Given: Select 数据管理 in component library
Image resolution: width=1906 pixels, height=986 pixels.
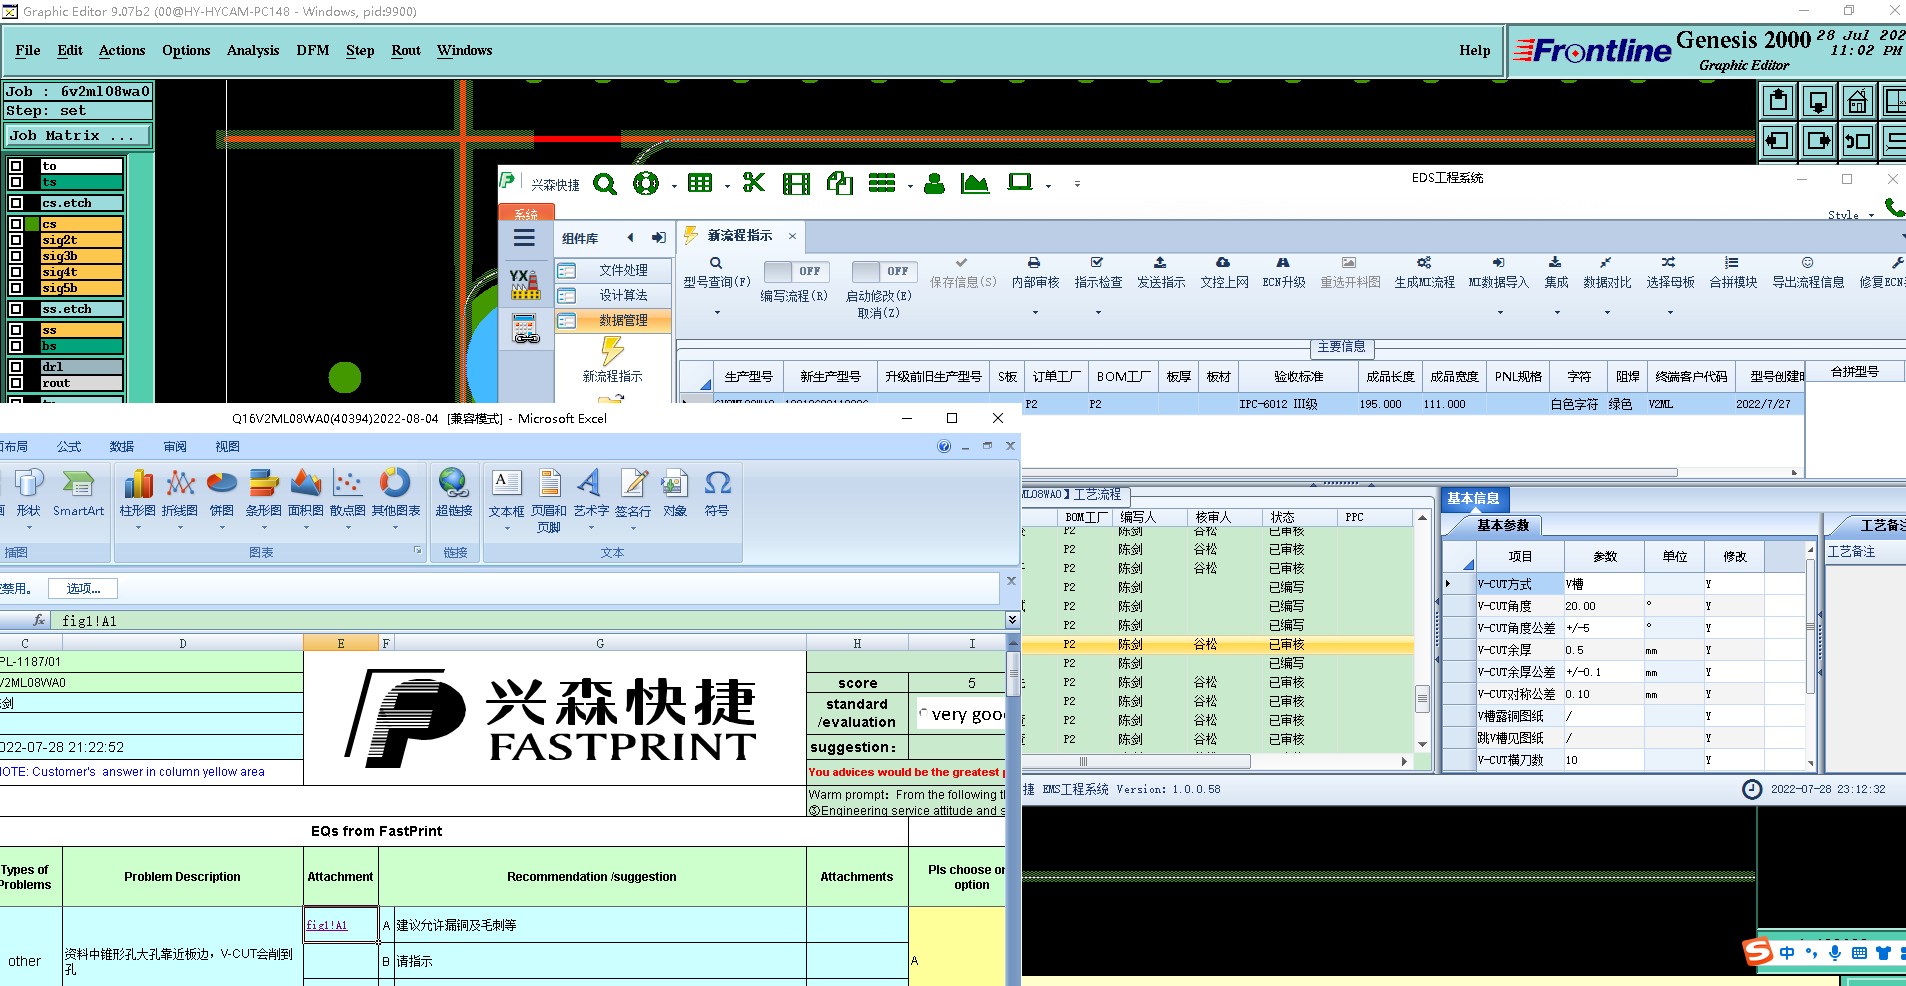Looking at the screenshot, I should point(613,320).
